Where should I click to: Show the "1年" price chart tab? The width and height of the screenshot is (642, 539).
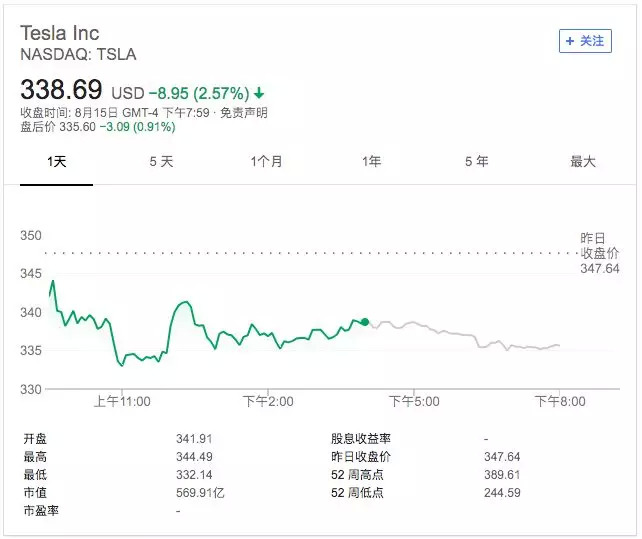pos(372,161)
